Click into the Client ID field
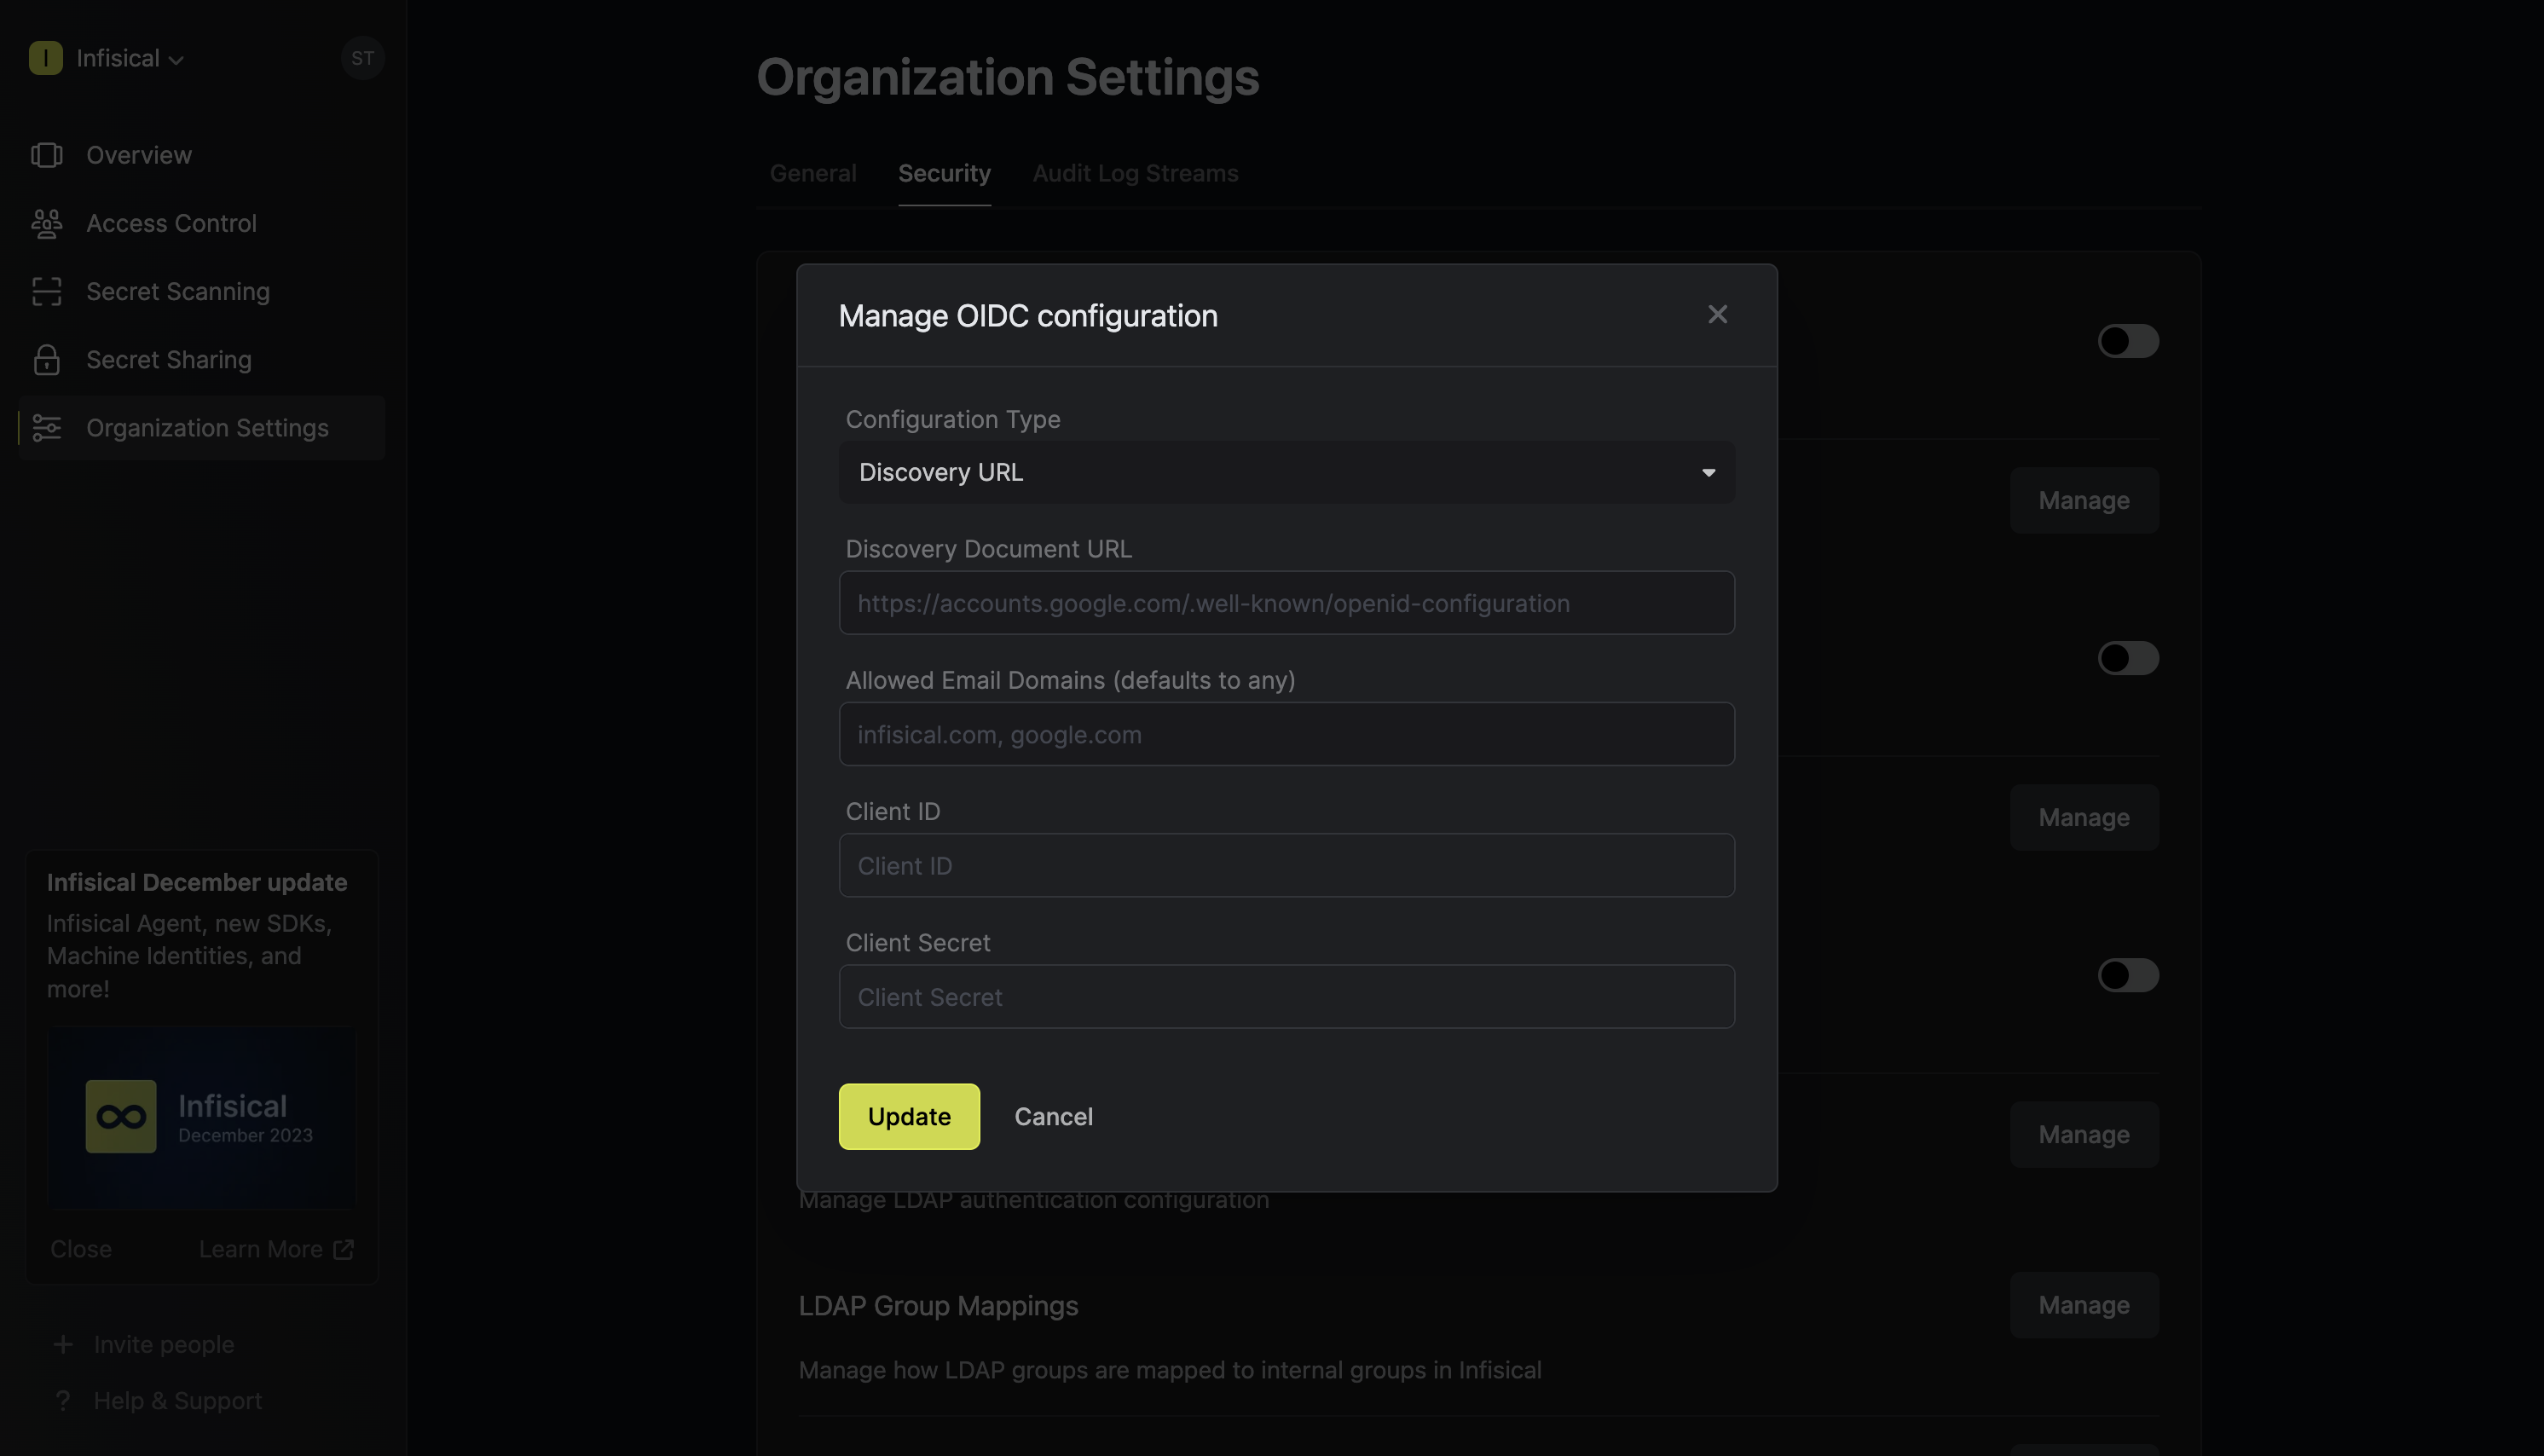2544x1456 pixels. 1287,865
